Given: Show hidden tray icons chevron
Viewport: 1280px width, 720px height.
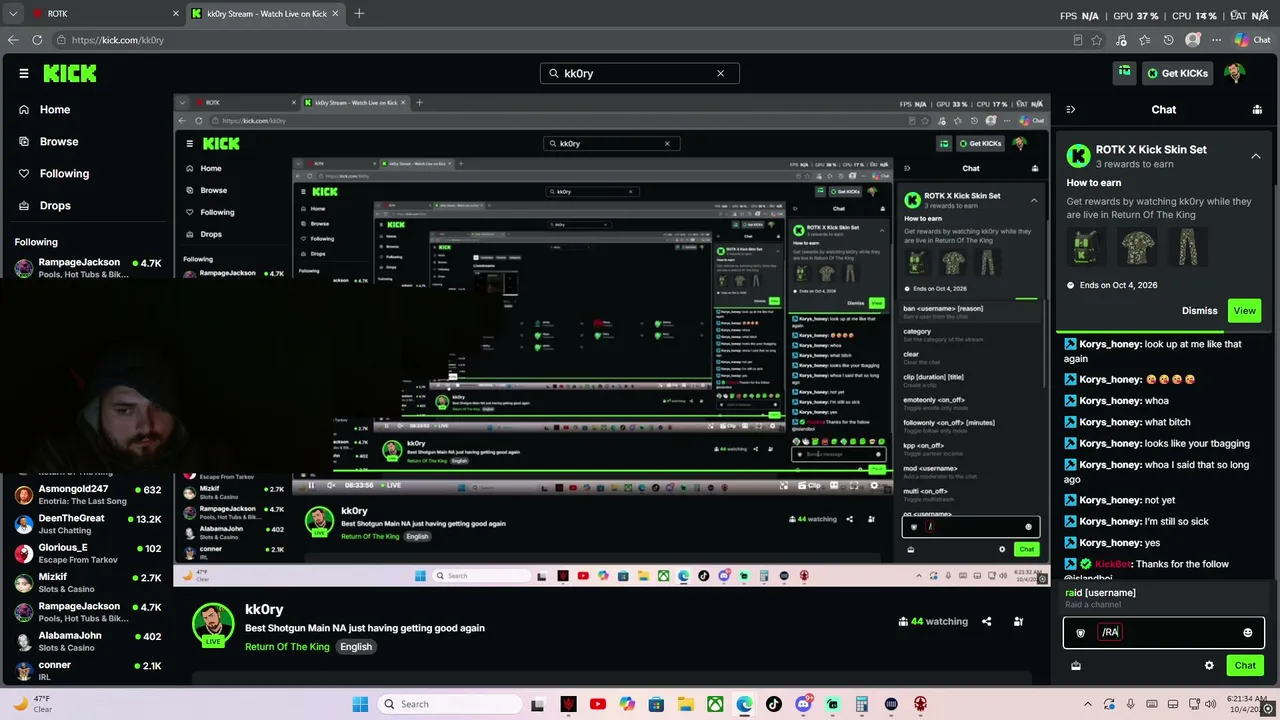Looking at the screenshot, I should click(x=1090, y=704).
